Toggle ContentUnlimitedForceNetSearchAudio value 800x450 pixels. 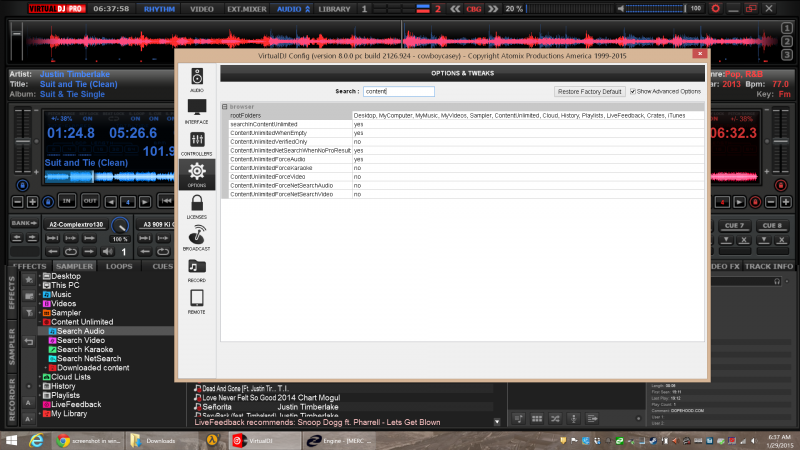(x=528, y=186)
